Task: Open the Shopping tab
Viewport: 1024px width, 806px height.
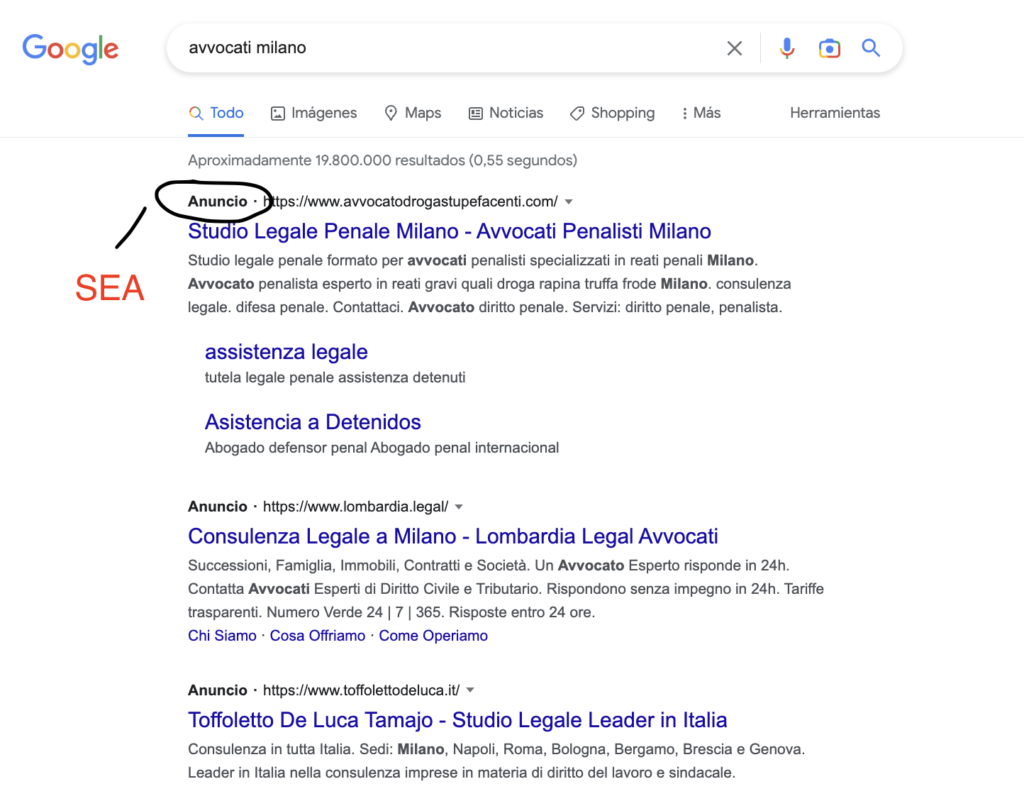Action: [613, 113]
